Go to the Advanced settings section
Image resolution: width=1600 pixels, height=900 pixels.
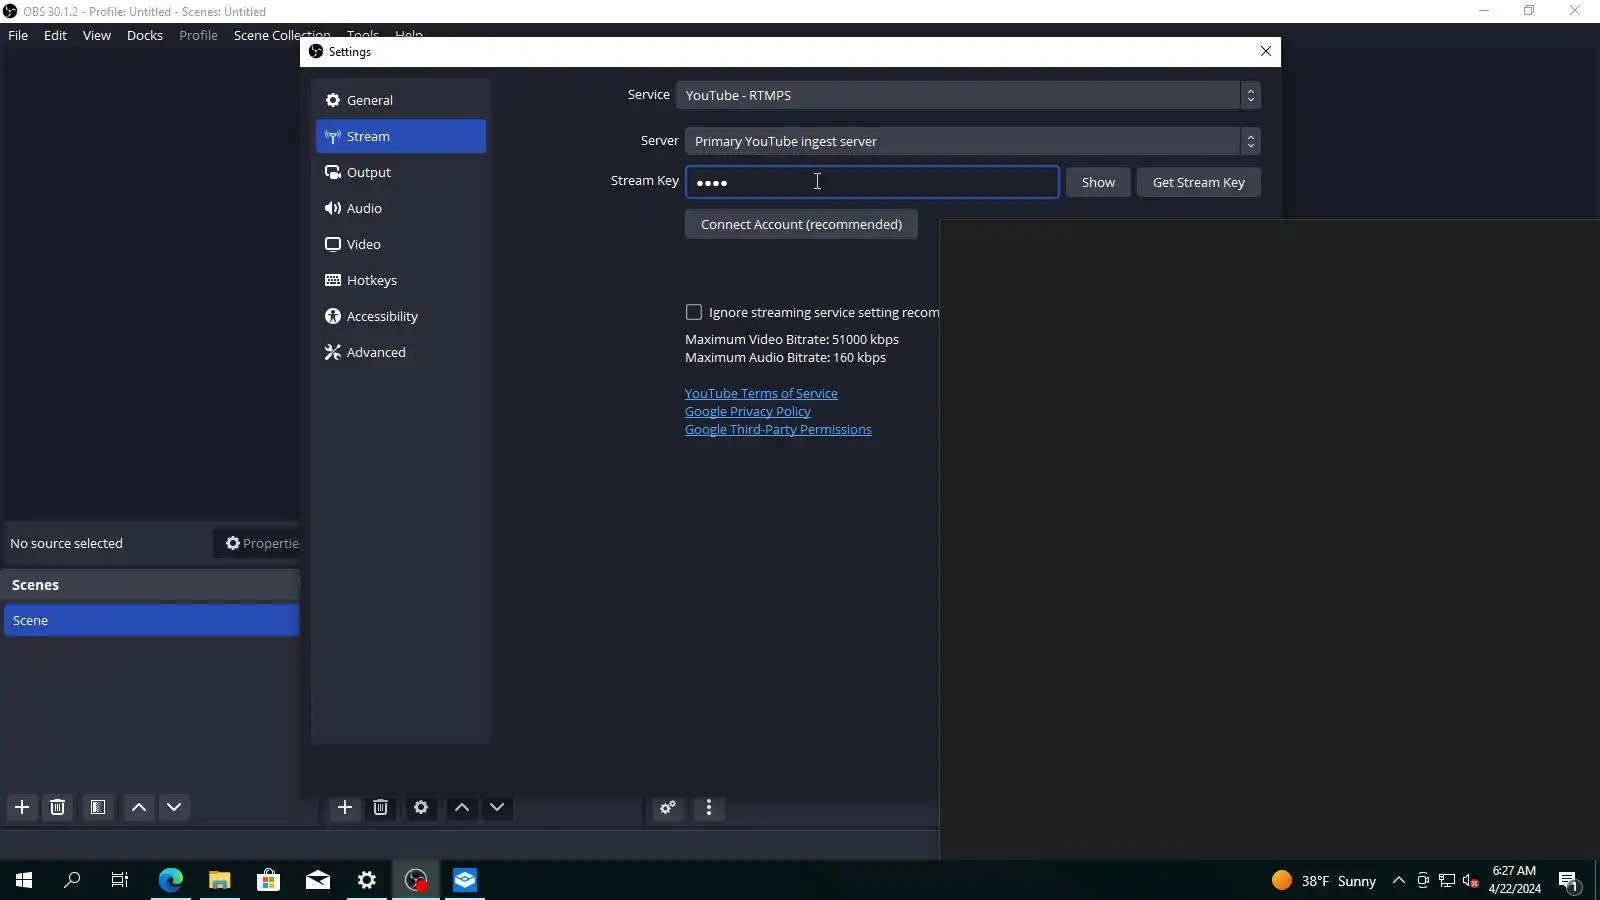[x=401, y=352]
